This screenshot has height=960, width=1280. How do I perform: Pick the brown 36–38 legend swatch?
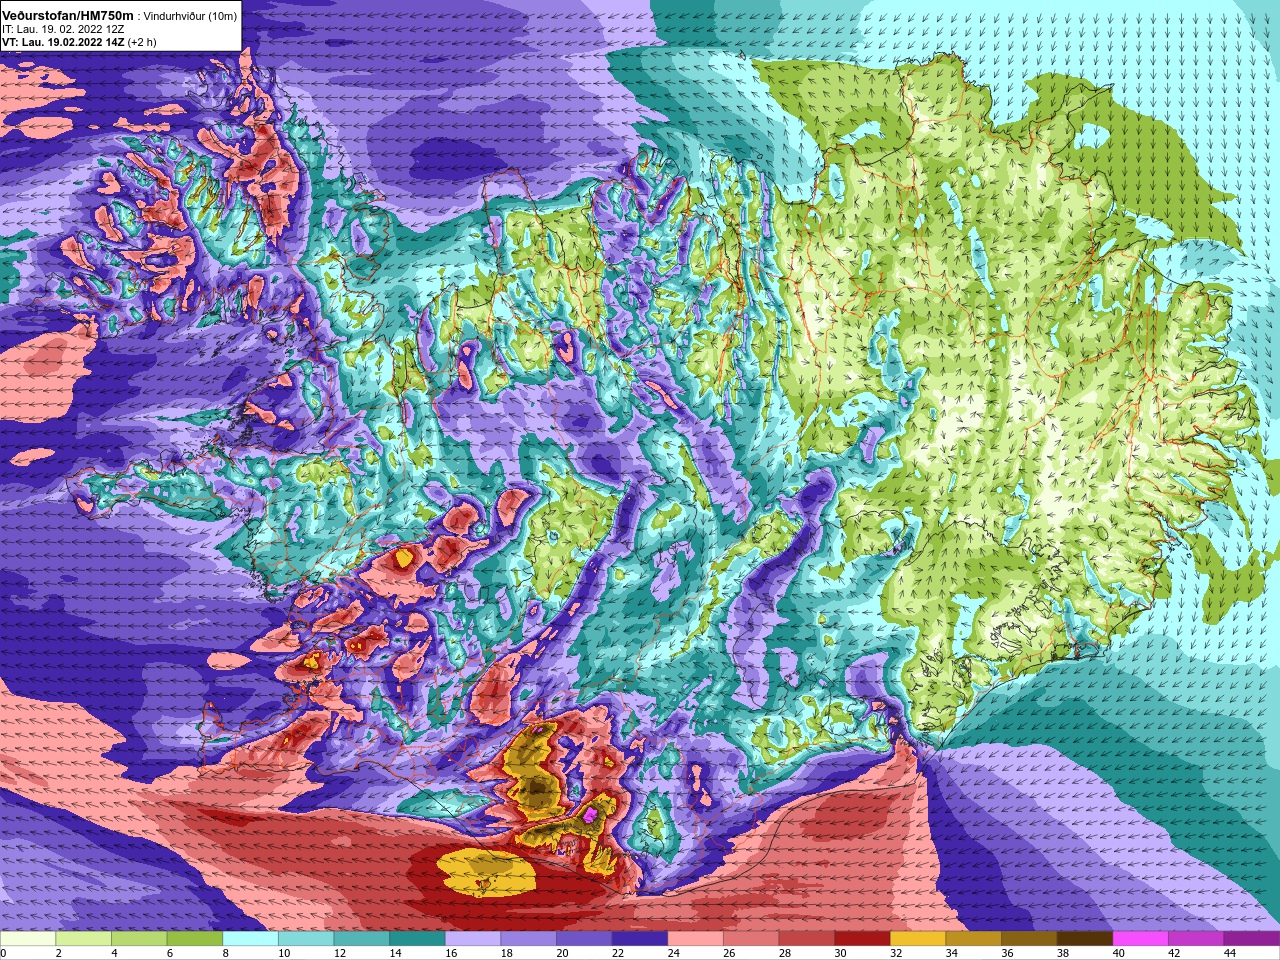(x=1030, y=939)
